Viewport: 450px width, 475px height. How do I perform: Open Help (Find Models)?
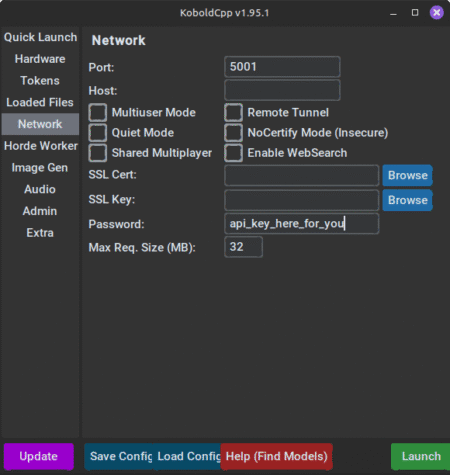[x=277, y=456]
